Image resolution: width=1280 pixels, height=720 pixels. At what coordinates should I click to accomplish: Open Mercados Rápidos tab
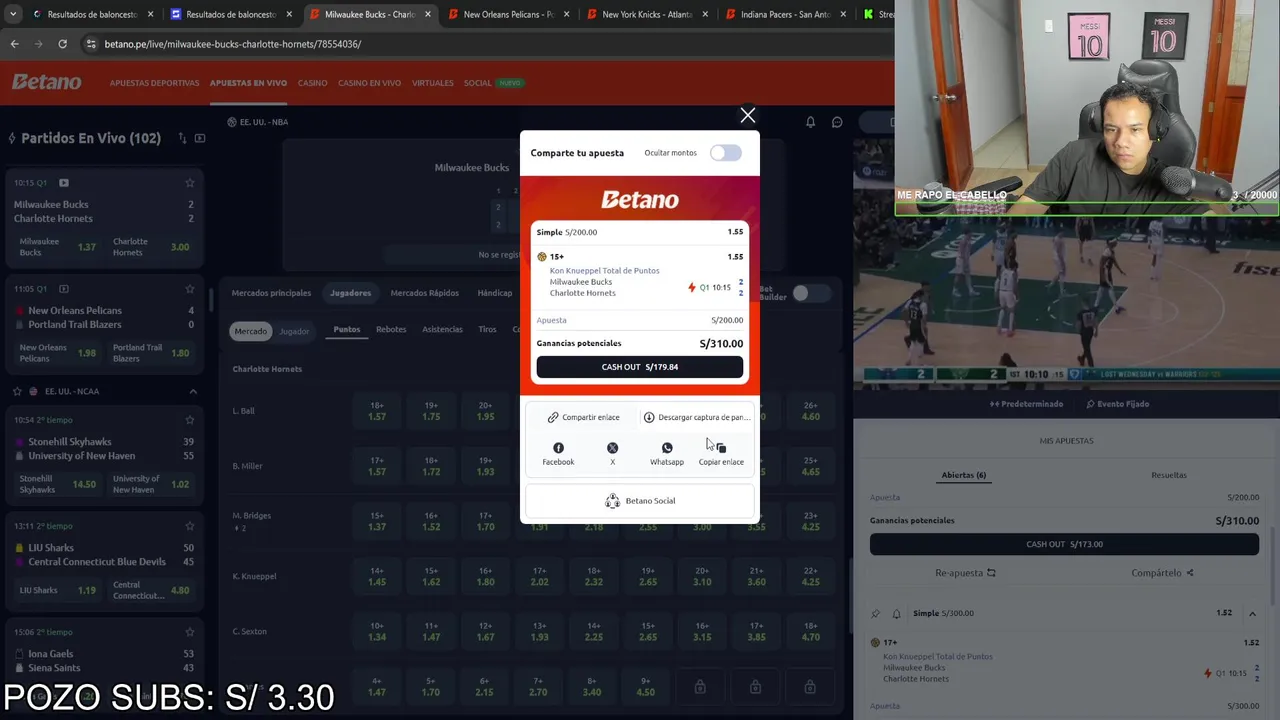424,293
